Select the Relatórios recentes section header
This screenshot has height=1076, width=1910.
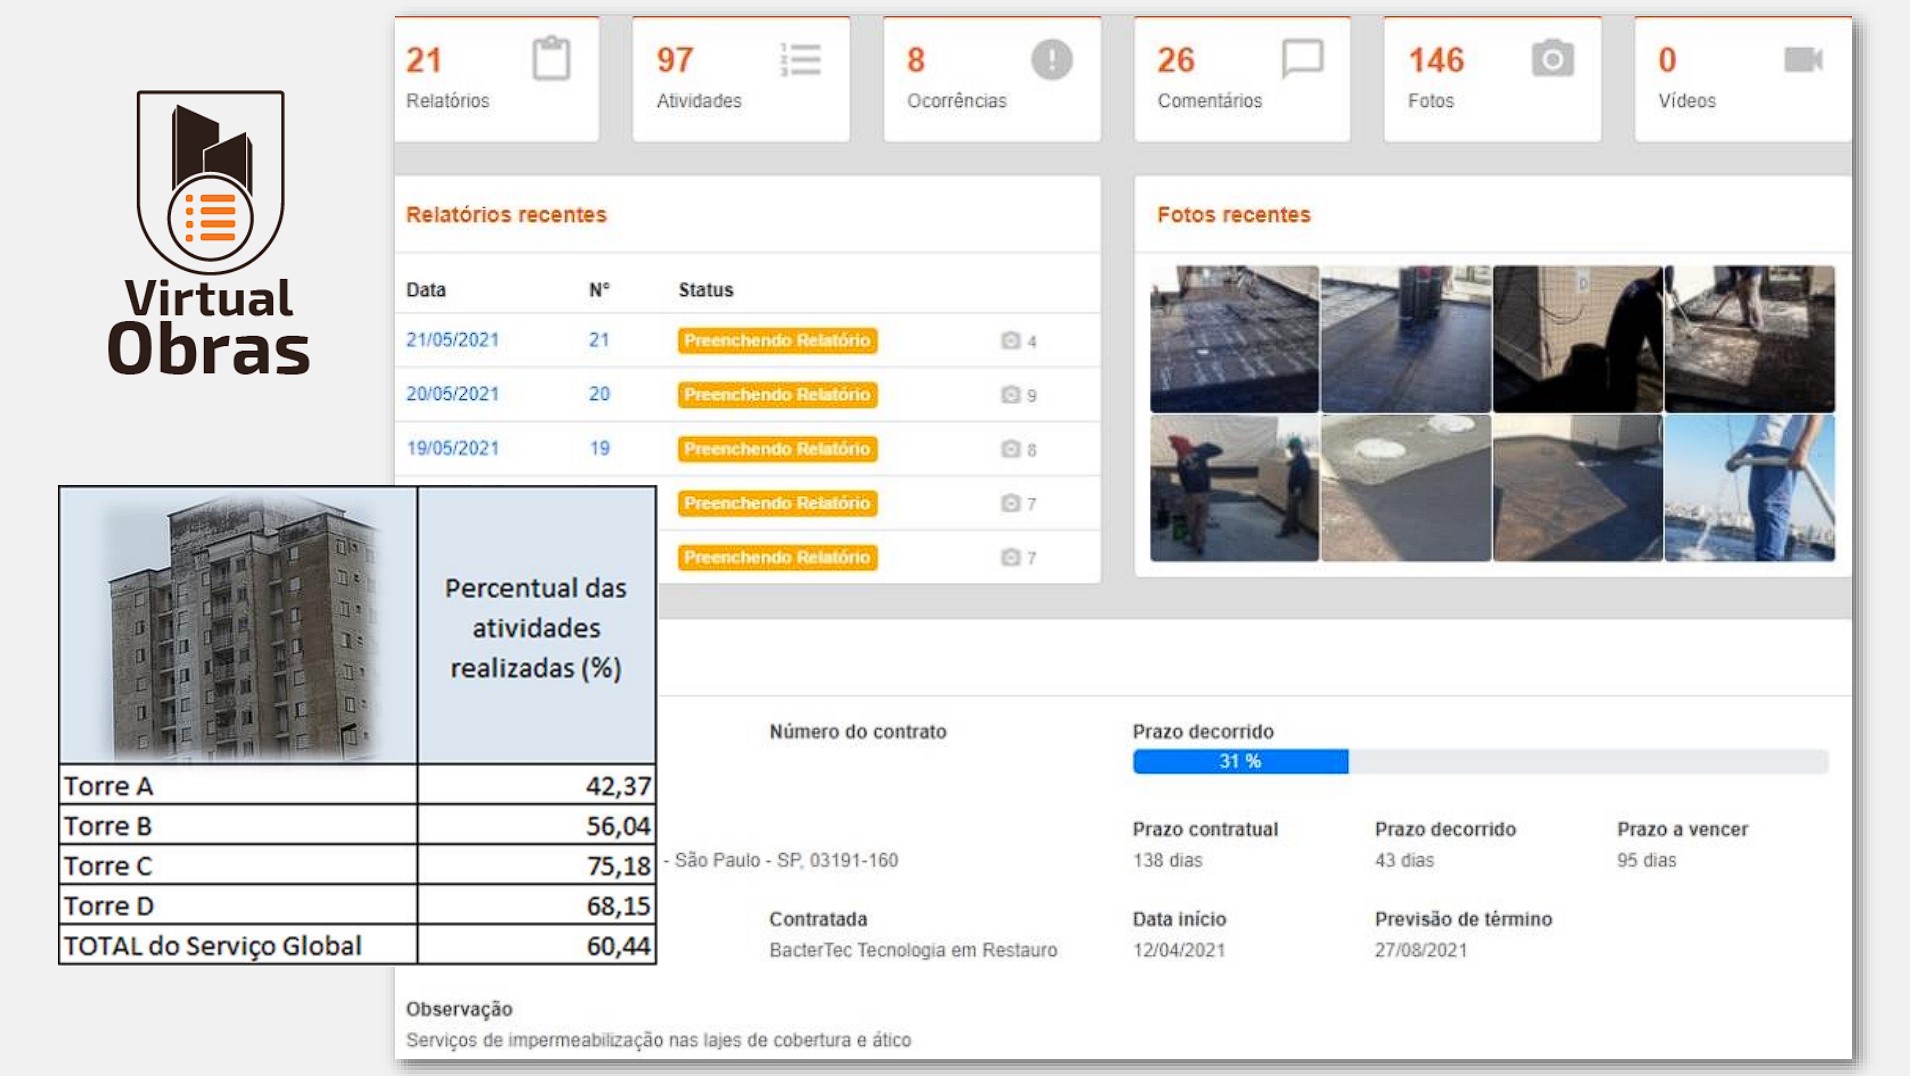tap(505, 214)
